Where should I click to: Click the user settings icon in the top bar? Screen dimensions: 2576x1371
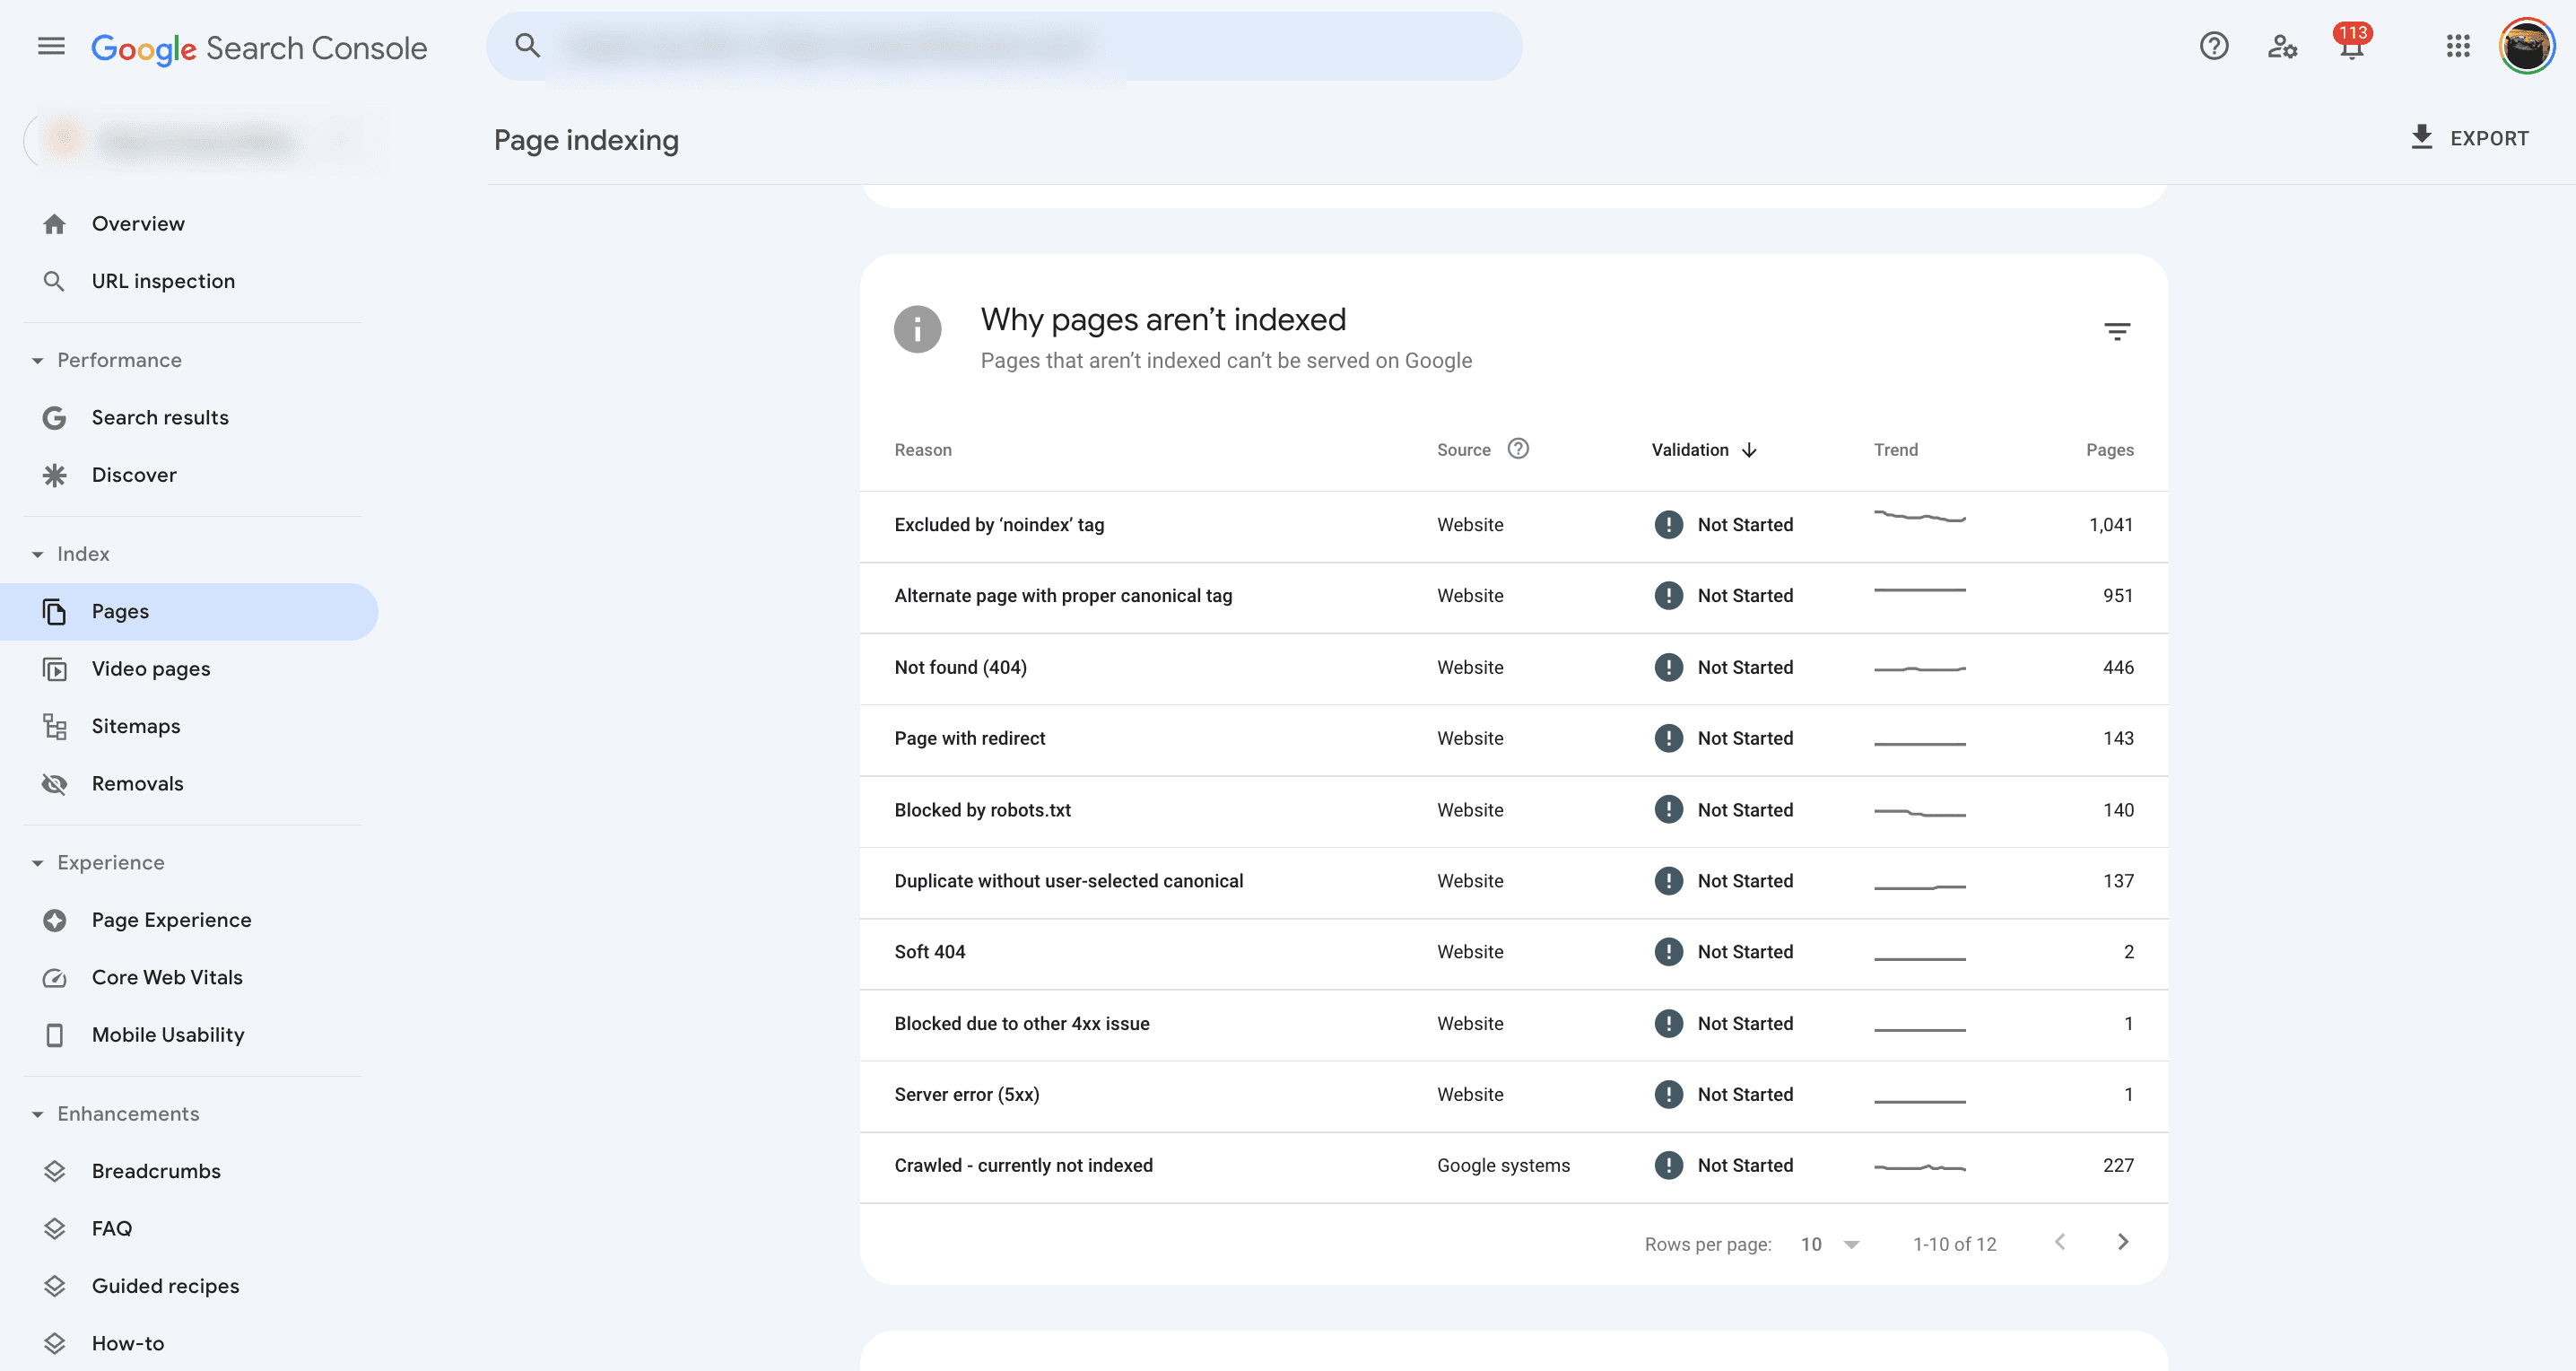pyautogui.click(x=2282, y=46)
